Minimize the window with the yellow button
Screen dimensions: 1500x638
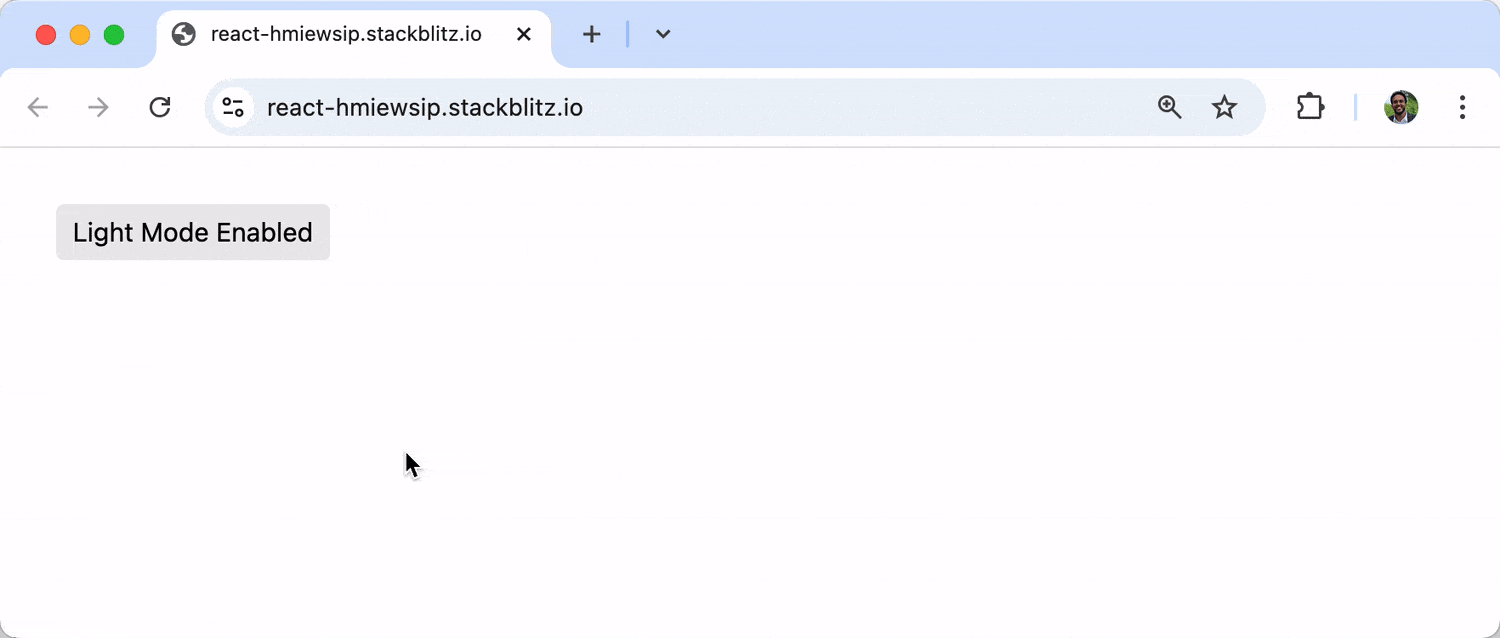80,35
